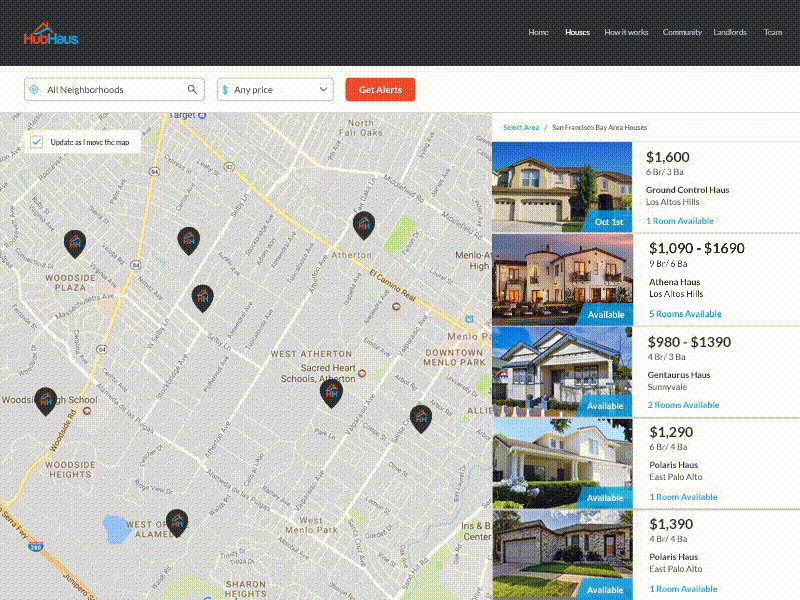Click the Caltrain station icon near Menlo Park
Viewport: 800px width, 600px height.
pyautogui.click(x=469, y=319)
